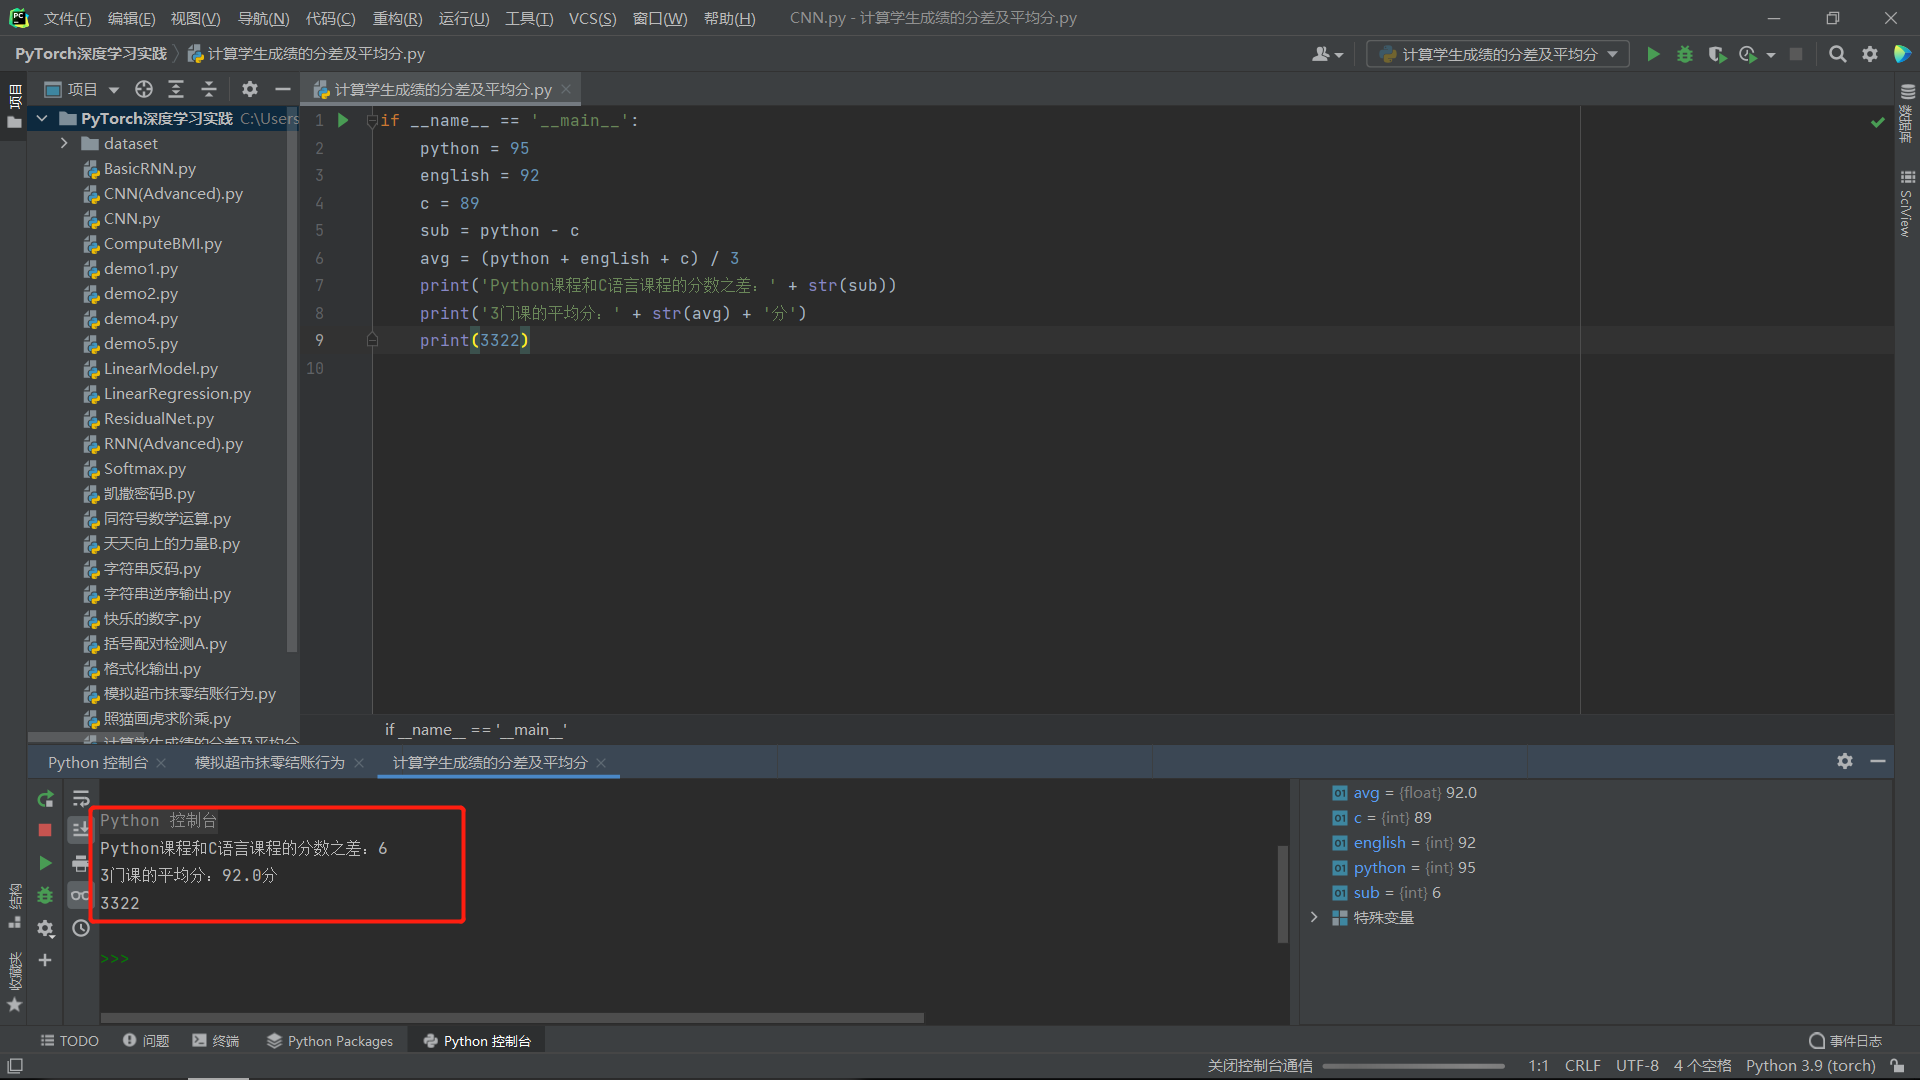Open console command history clock icon
The height and width of the screenshot is (1080, 1920).
(x=81, y=928)
